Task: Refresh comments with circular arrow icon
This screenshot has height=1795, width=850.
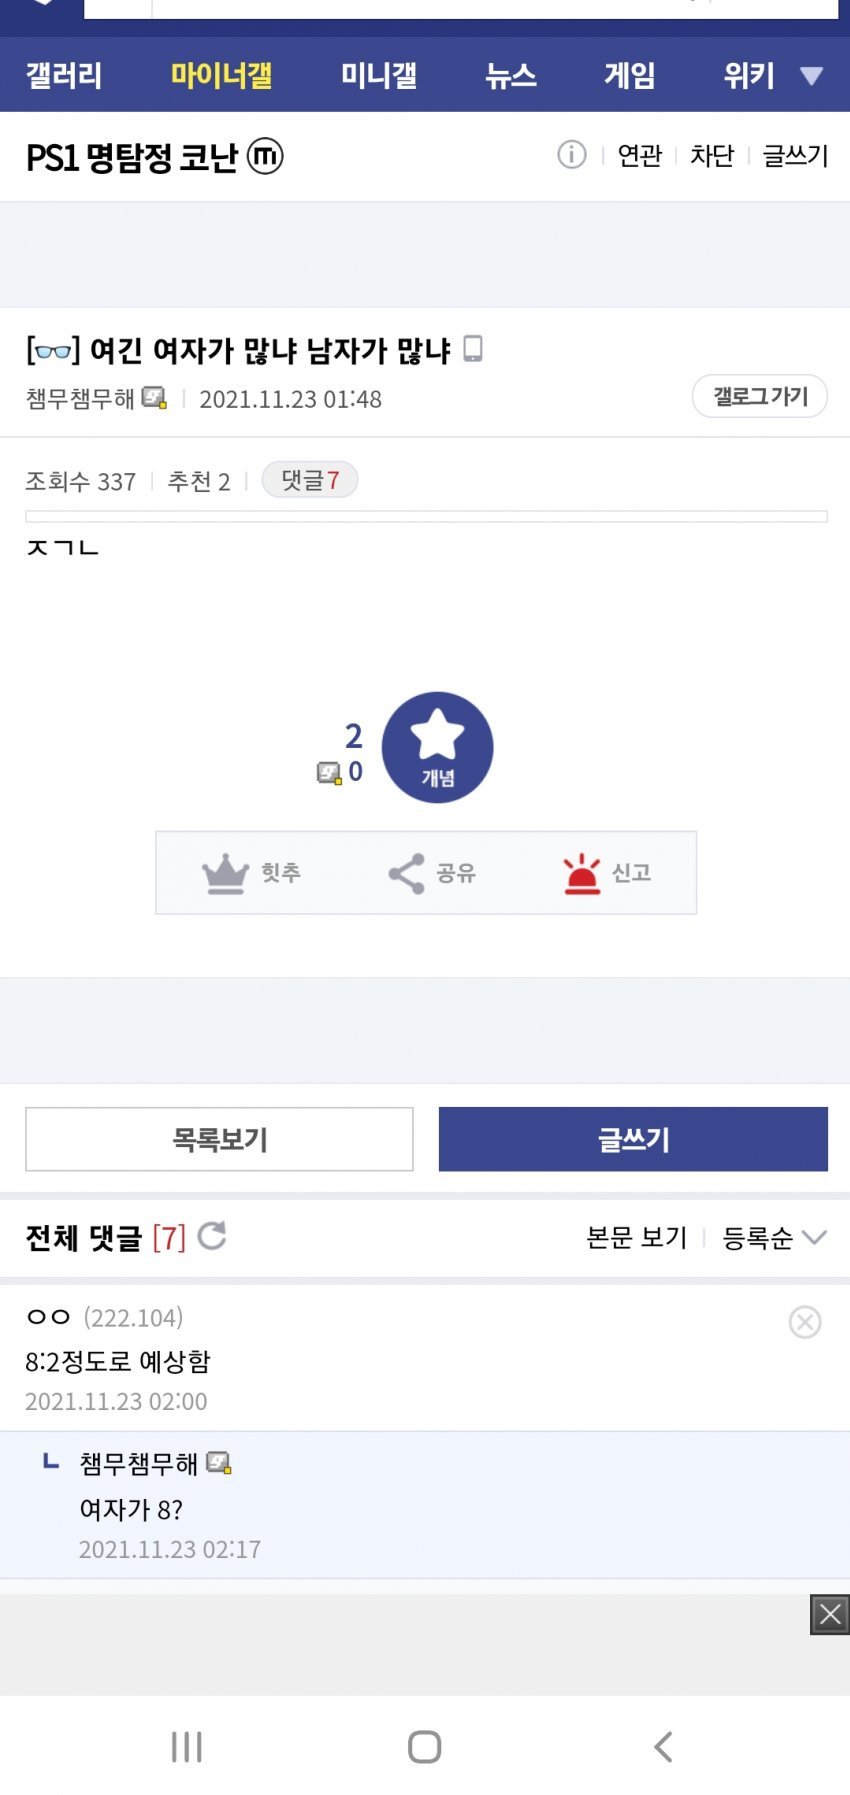Action: coord(212,1236)
